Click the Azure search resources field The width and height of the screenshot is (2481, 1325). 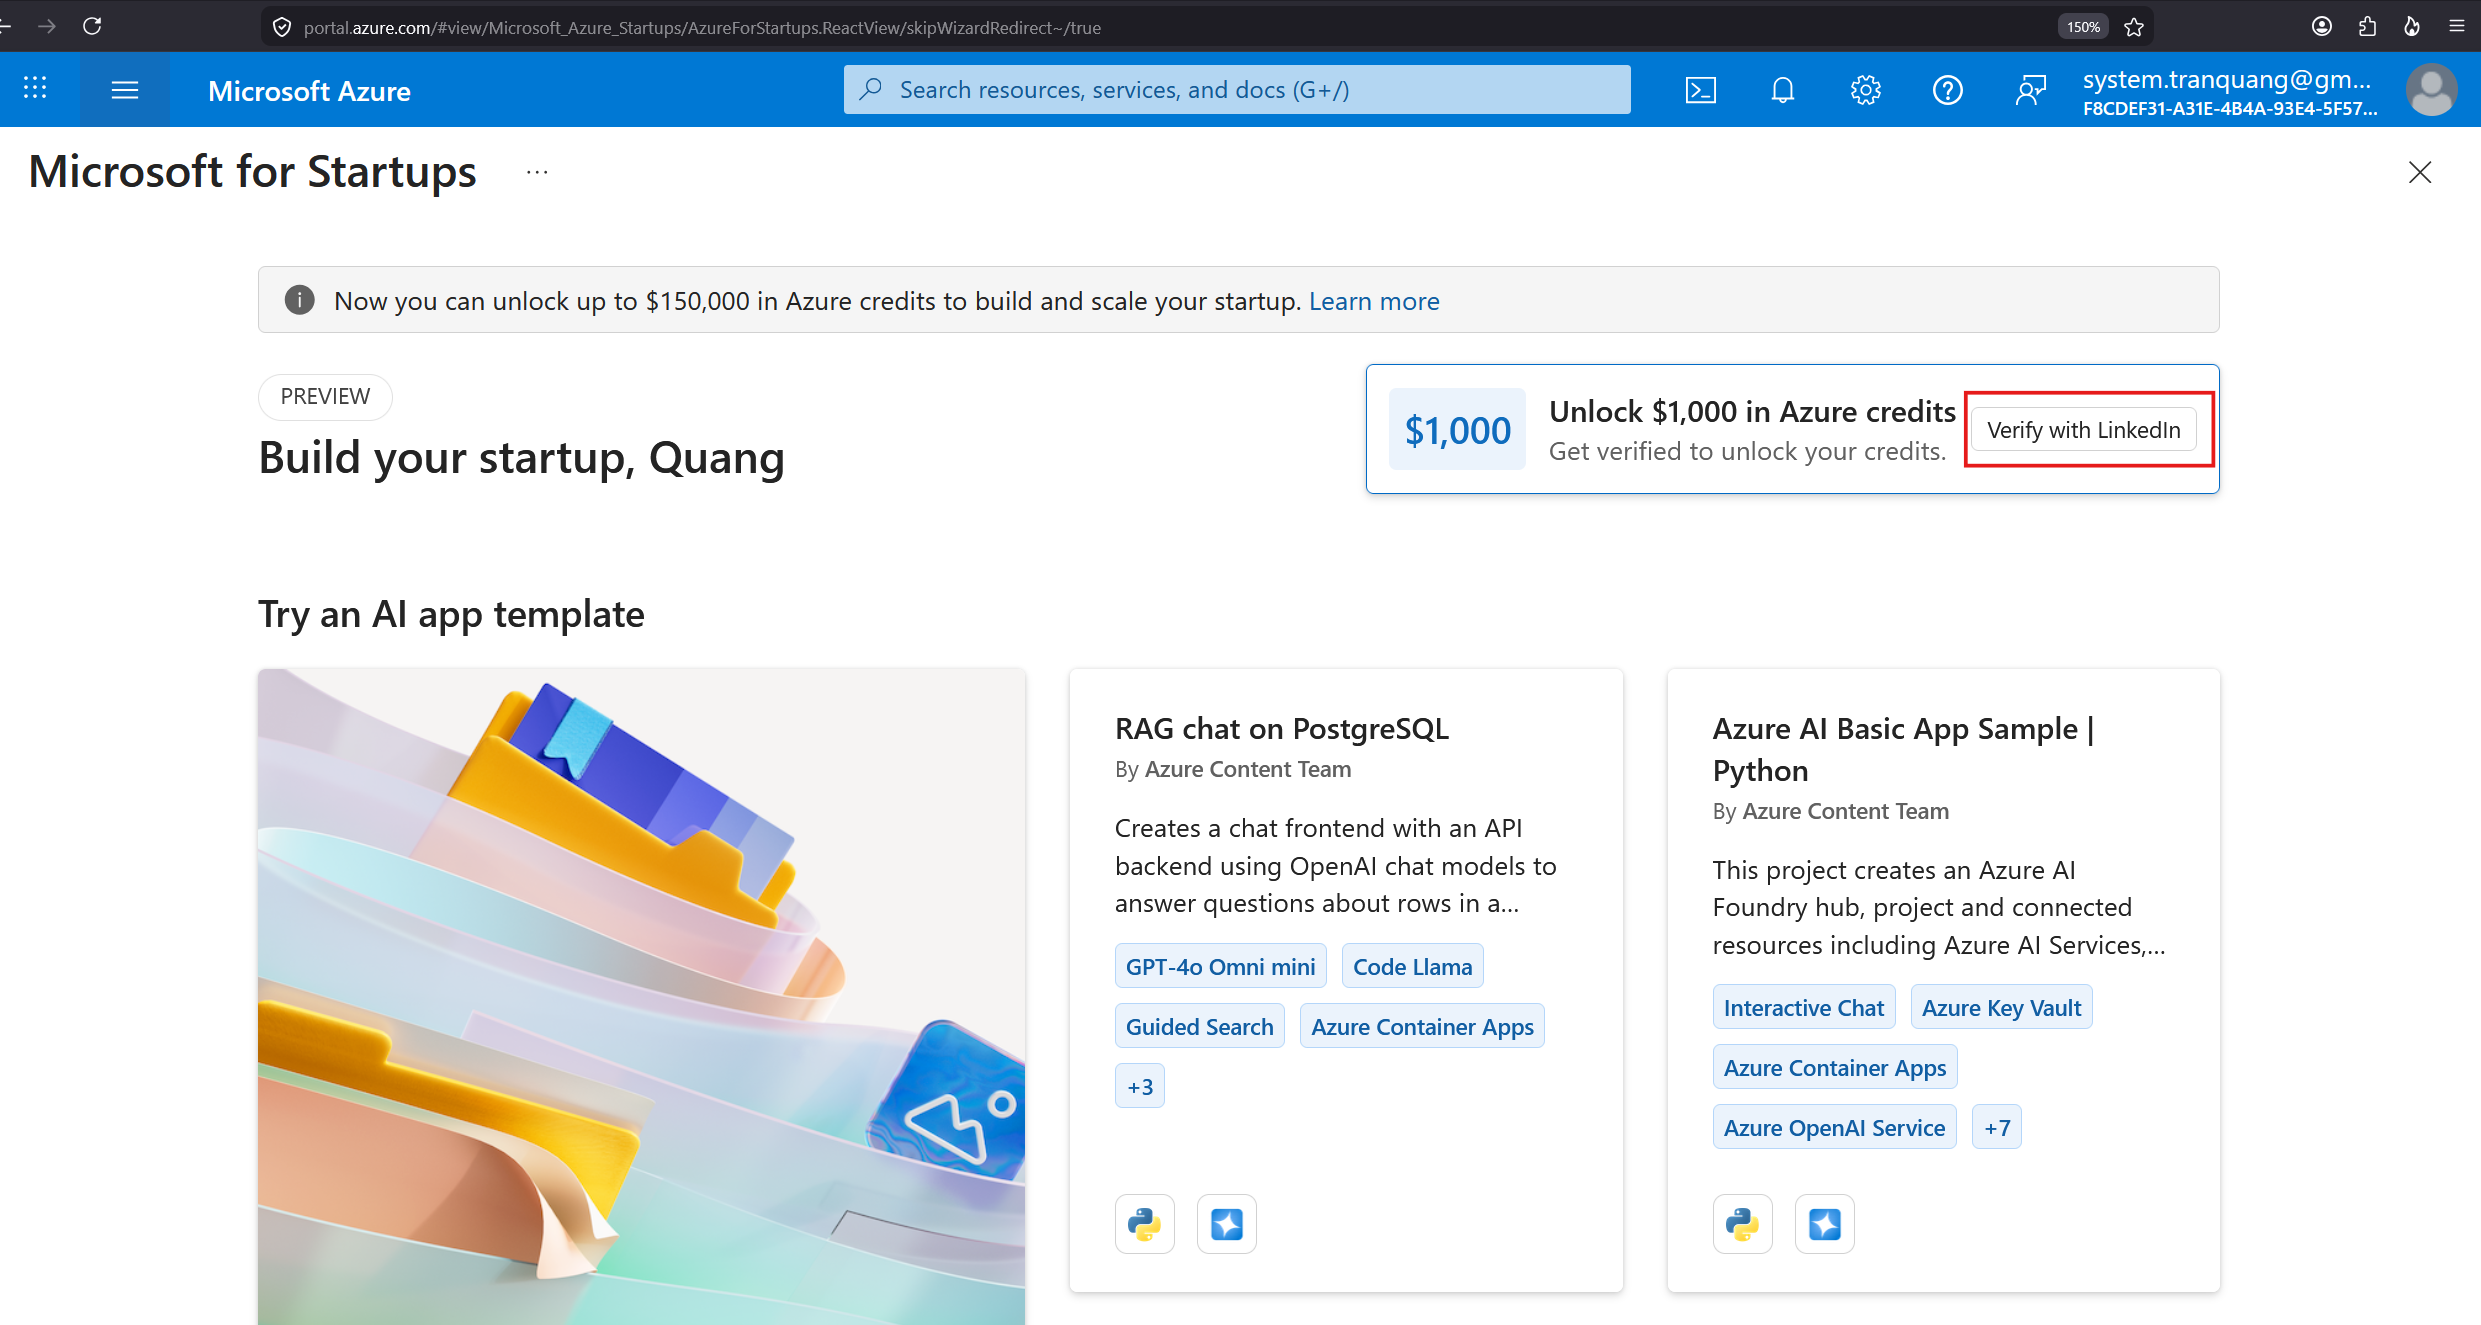coord(1237,90)
